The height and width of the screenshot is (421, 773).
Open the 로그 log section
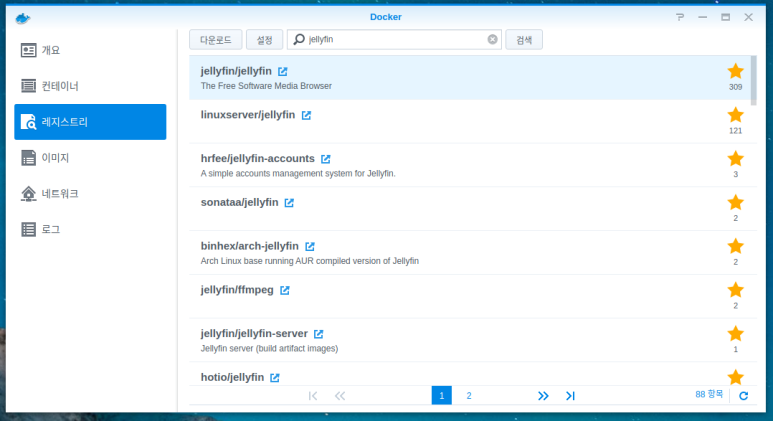[x=90, y=229]
